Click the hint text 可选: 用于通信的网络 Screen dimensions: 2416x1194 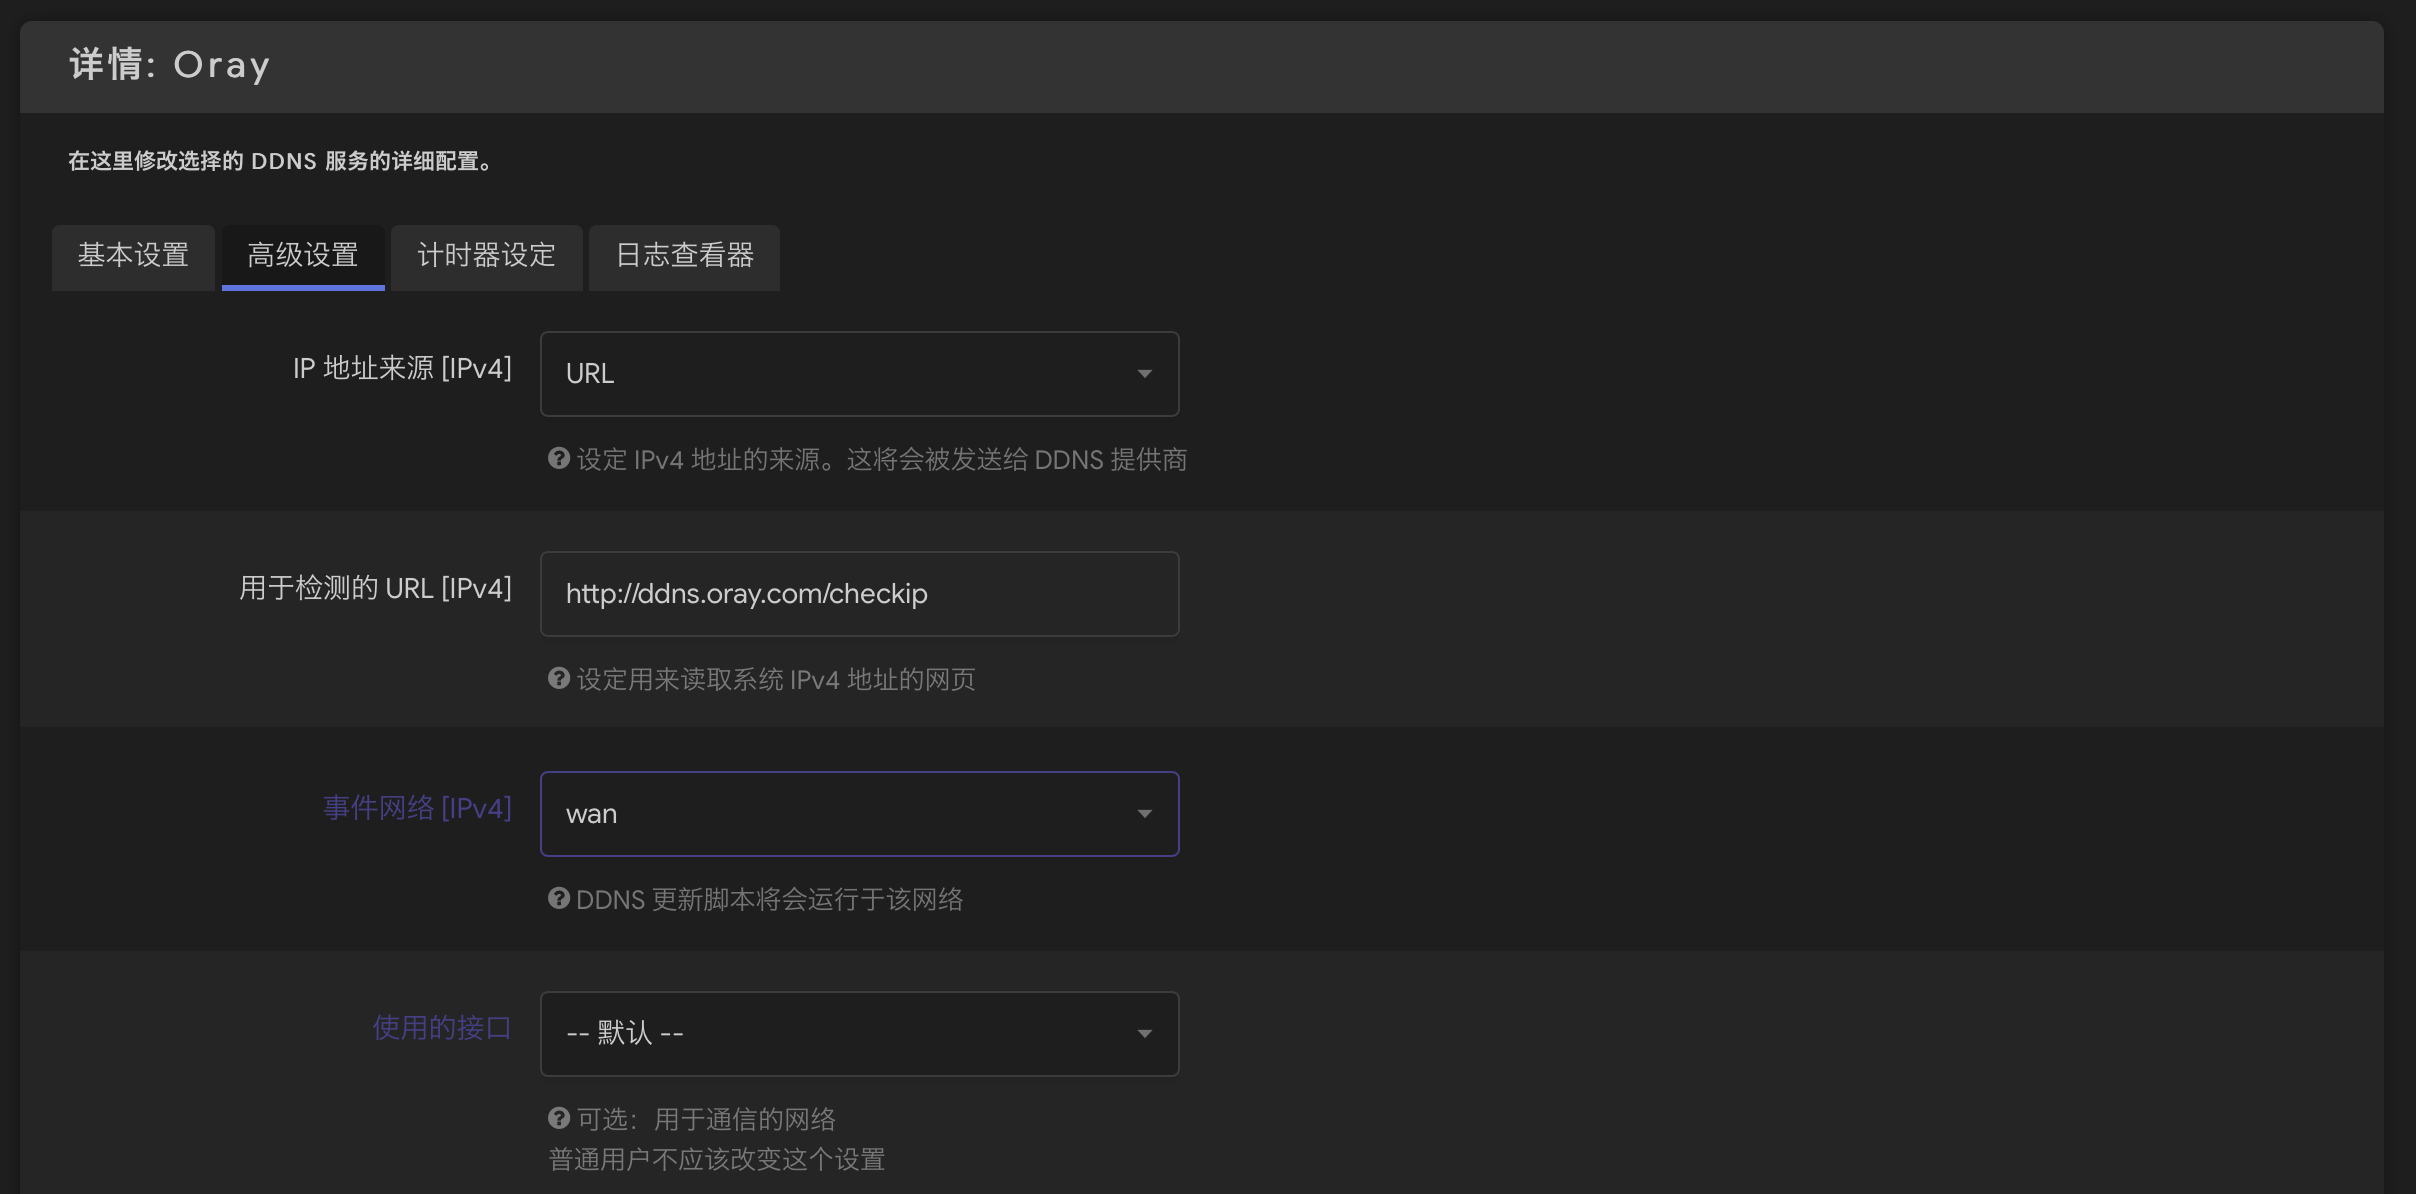706,1120
